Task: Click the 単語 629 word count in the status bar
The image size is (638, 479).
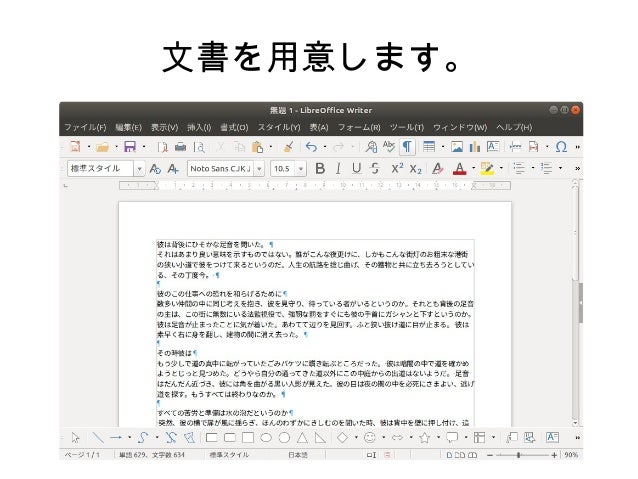Action: click(x=151, y=455)
